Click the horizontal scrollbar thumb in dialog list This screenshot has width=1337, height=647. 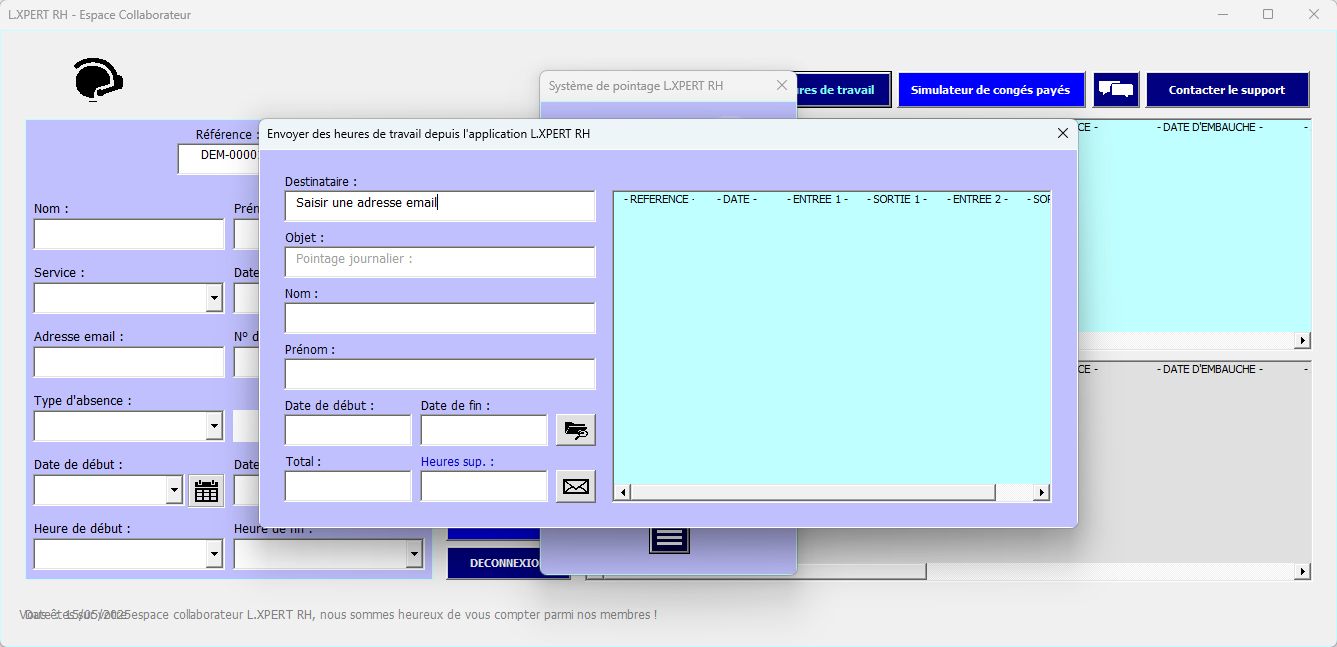(813, 492)
